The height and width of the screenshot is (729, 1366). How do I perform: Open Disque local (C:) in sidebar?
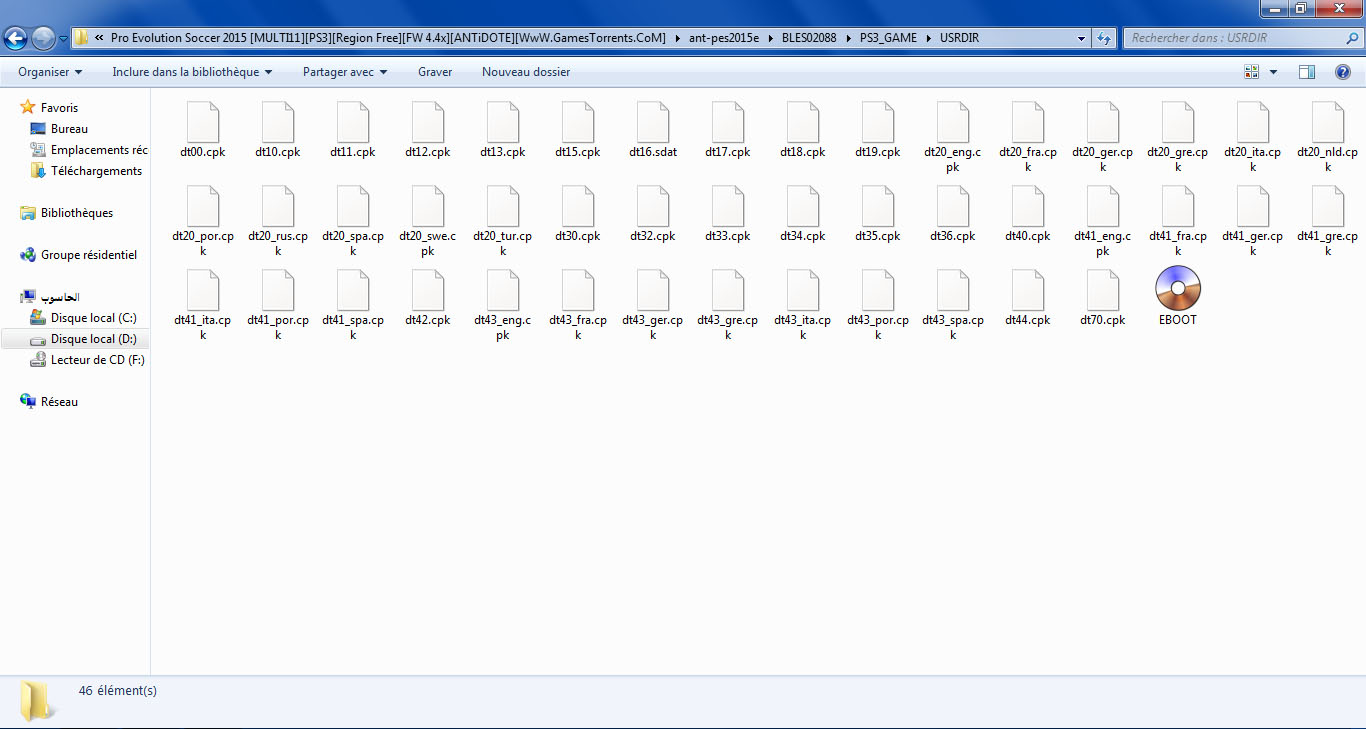click(93, 318)
